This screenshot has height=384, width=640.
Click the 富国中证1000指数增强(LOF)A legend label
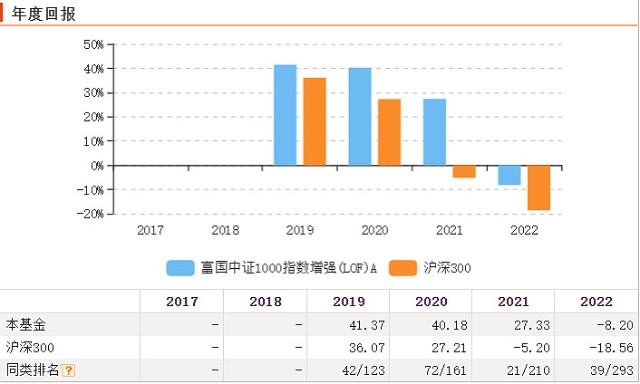pos(288,268)
